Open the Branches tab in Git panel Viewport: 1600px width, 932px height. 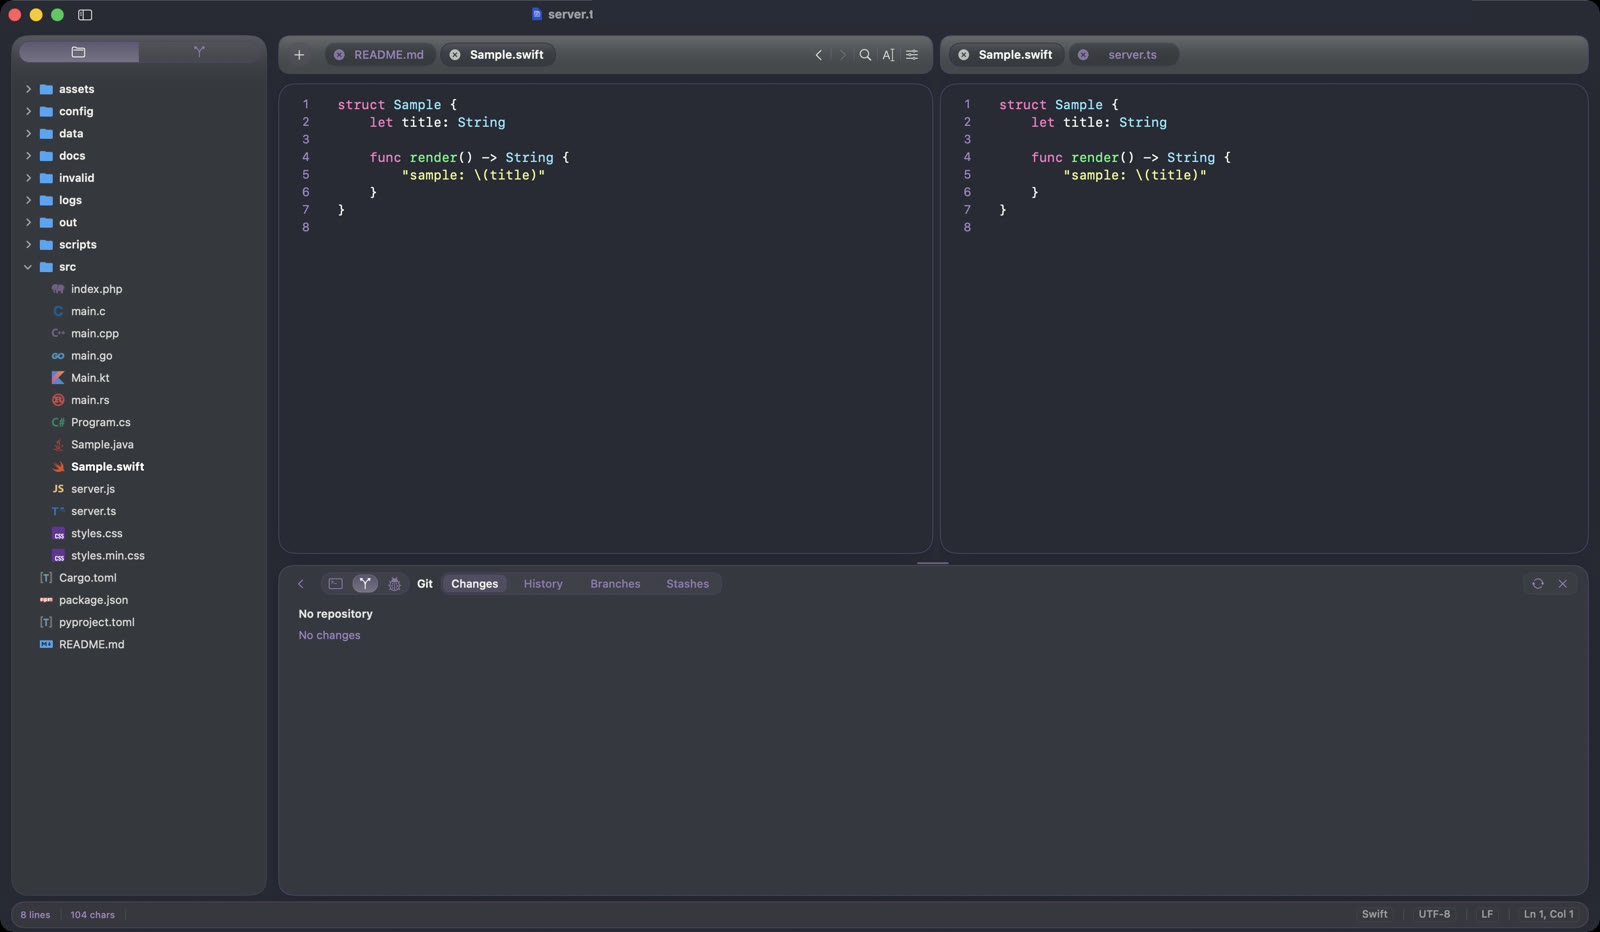pyautogui.click(x=615, y=584)
